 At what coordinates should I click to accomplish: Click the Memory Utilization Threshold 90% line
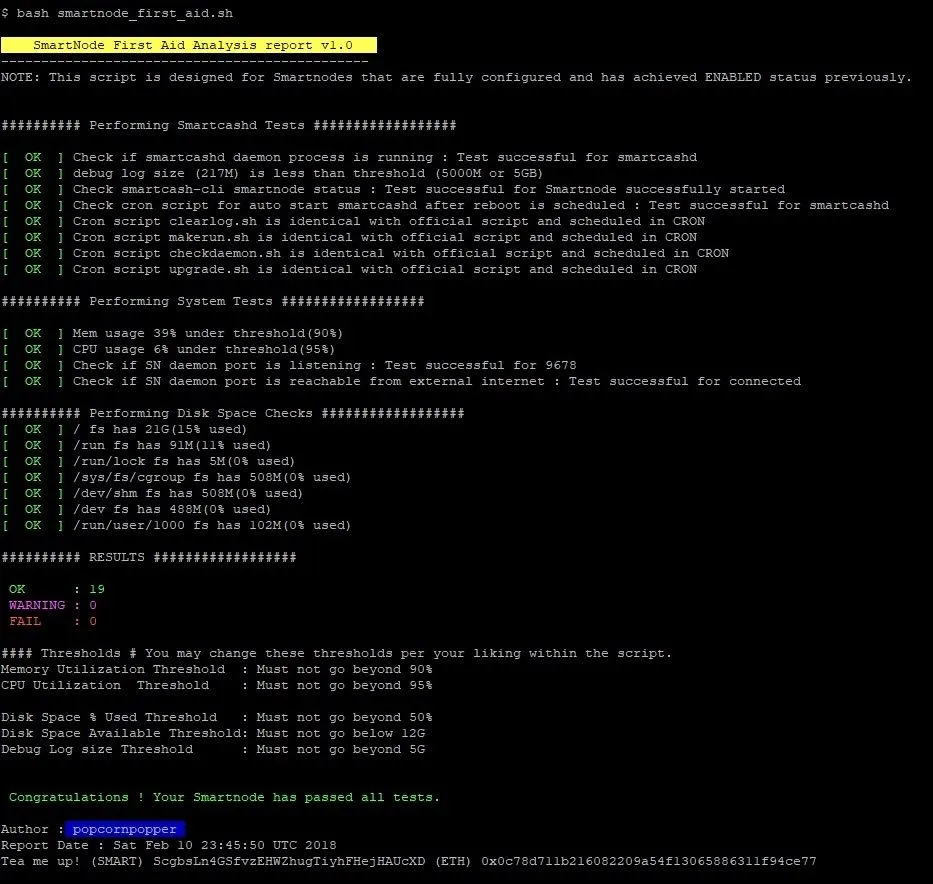coord(217,670)
